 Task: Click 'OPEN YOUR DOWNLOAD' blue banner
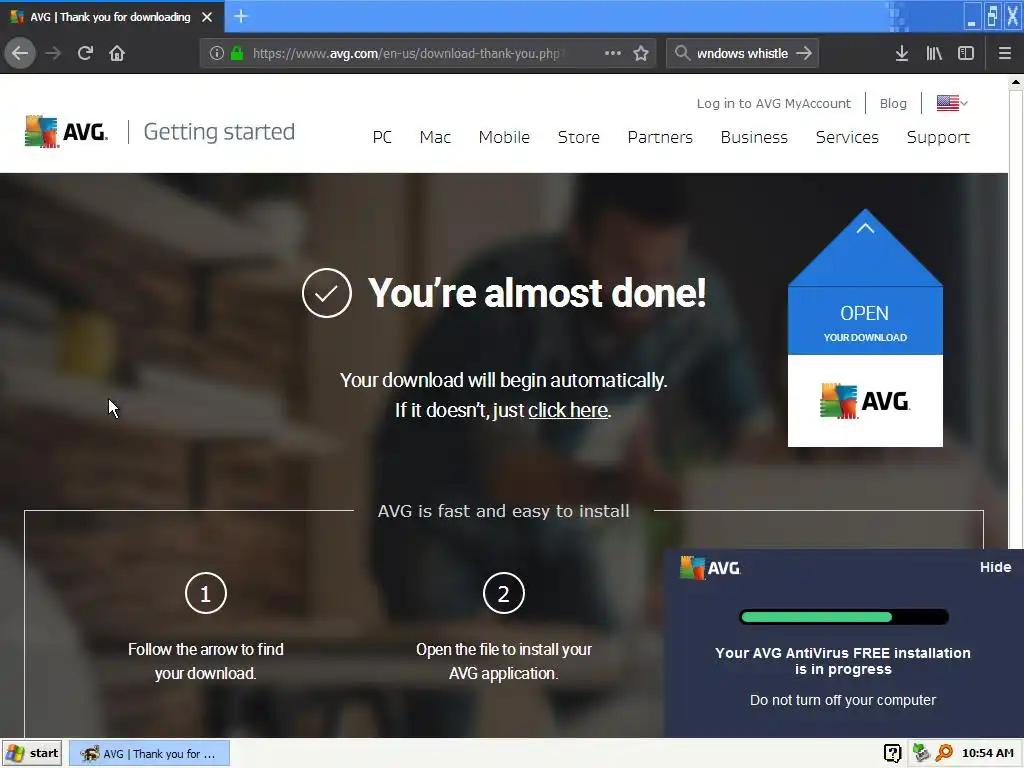click(x=865, y=321)
